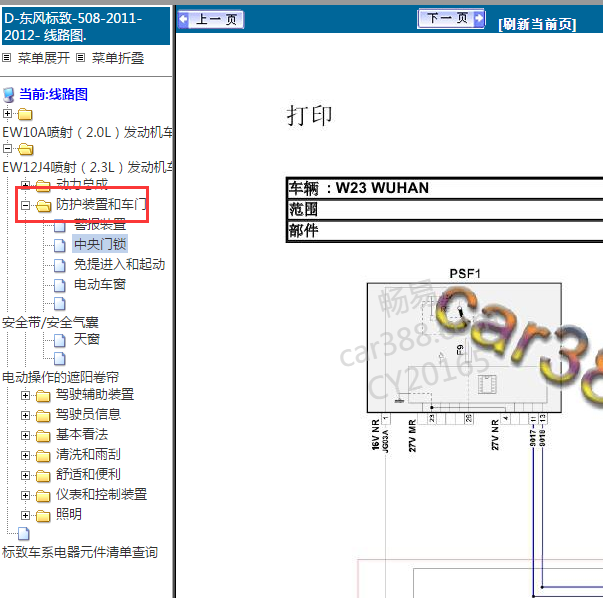Screen dimensions: 603x598
Task: Click 菜单展开 to expand the menu
Action: [43, 58]
